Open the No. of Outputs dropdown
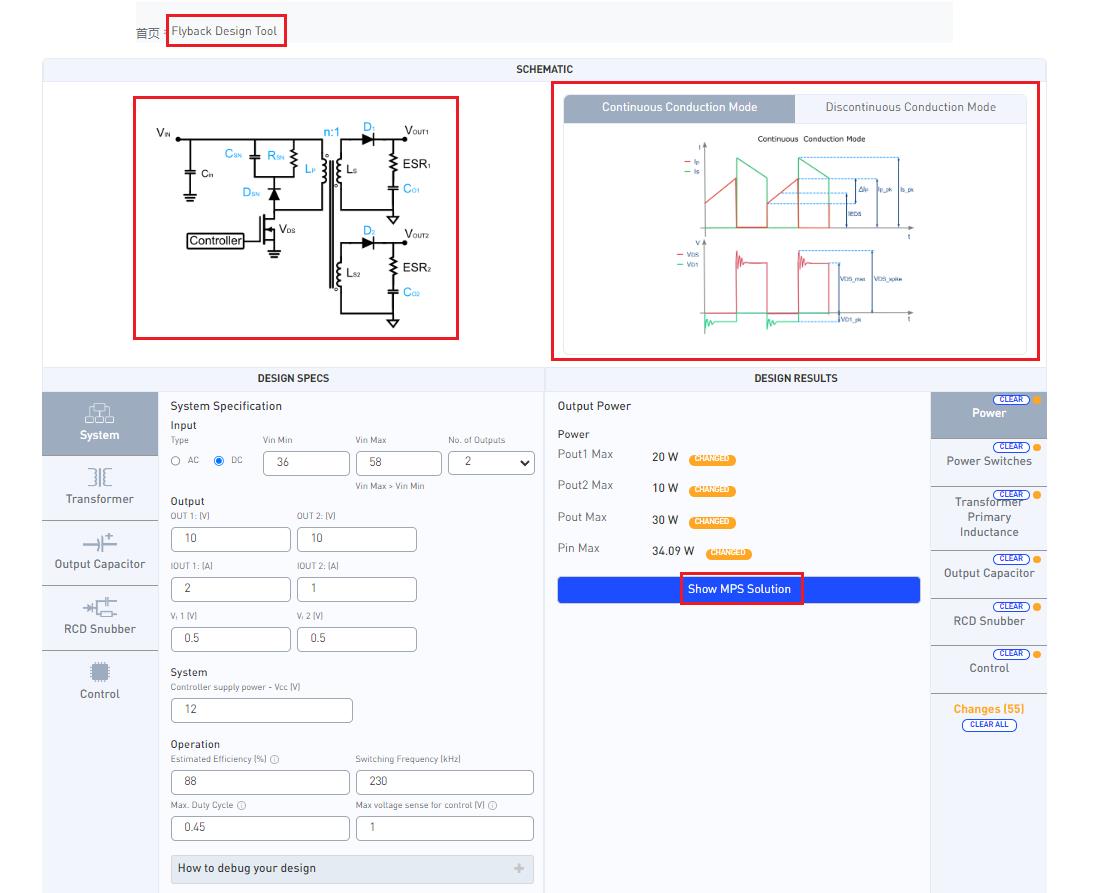 491,463
